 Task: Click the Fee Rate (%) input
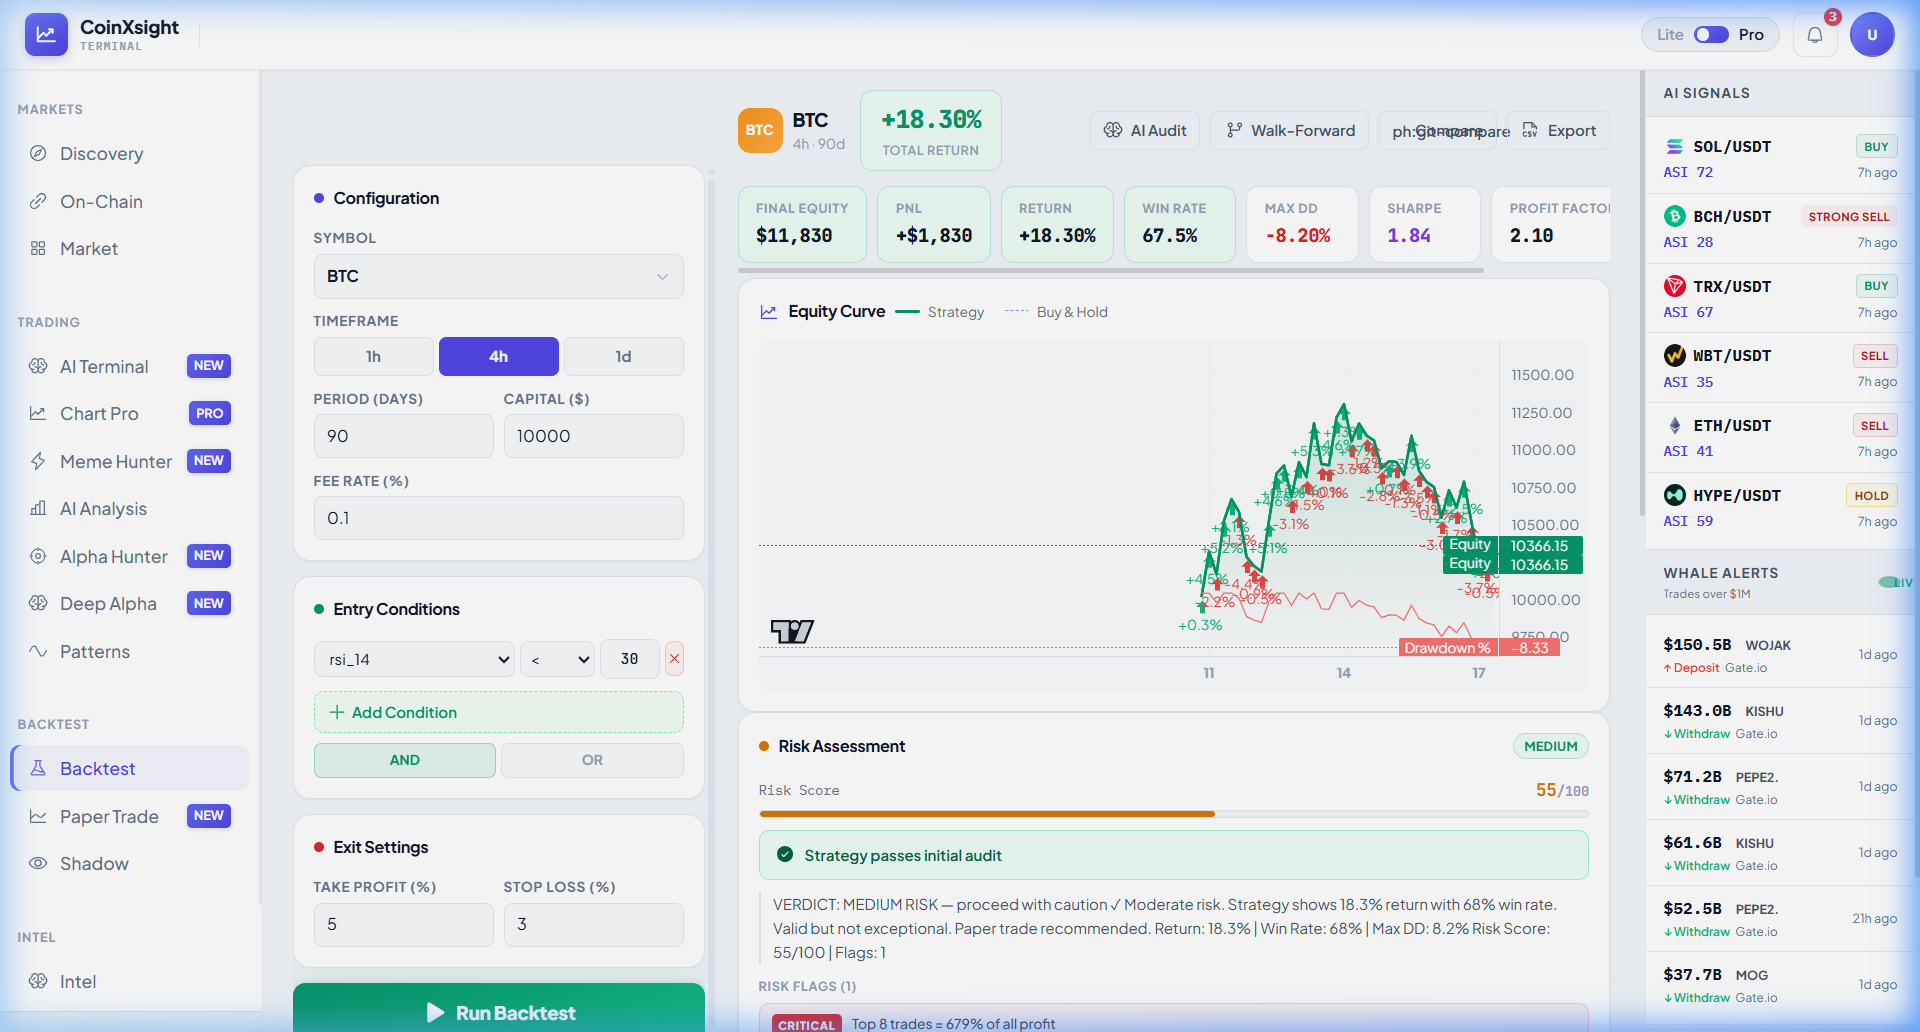[498, 518]
